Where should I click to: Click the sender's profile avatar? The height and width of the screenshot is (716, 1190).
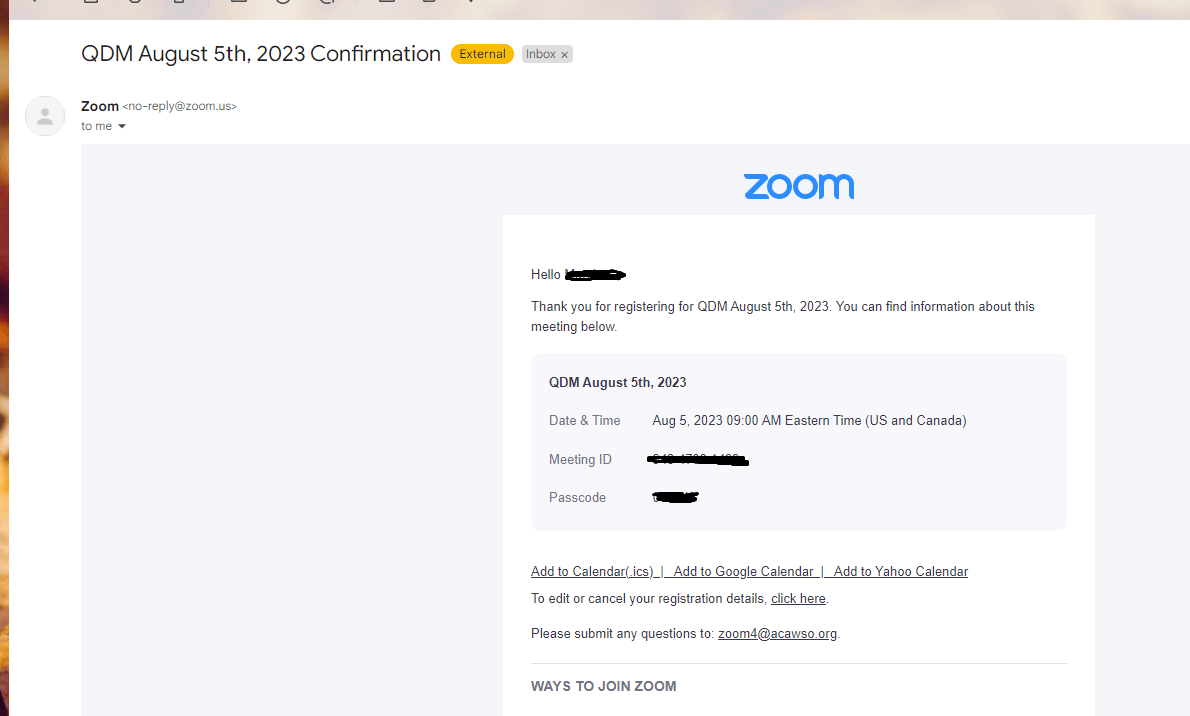[x=45, y=116]
